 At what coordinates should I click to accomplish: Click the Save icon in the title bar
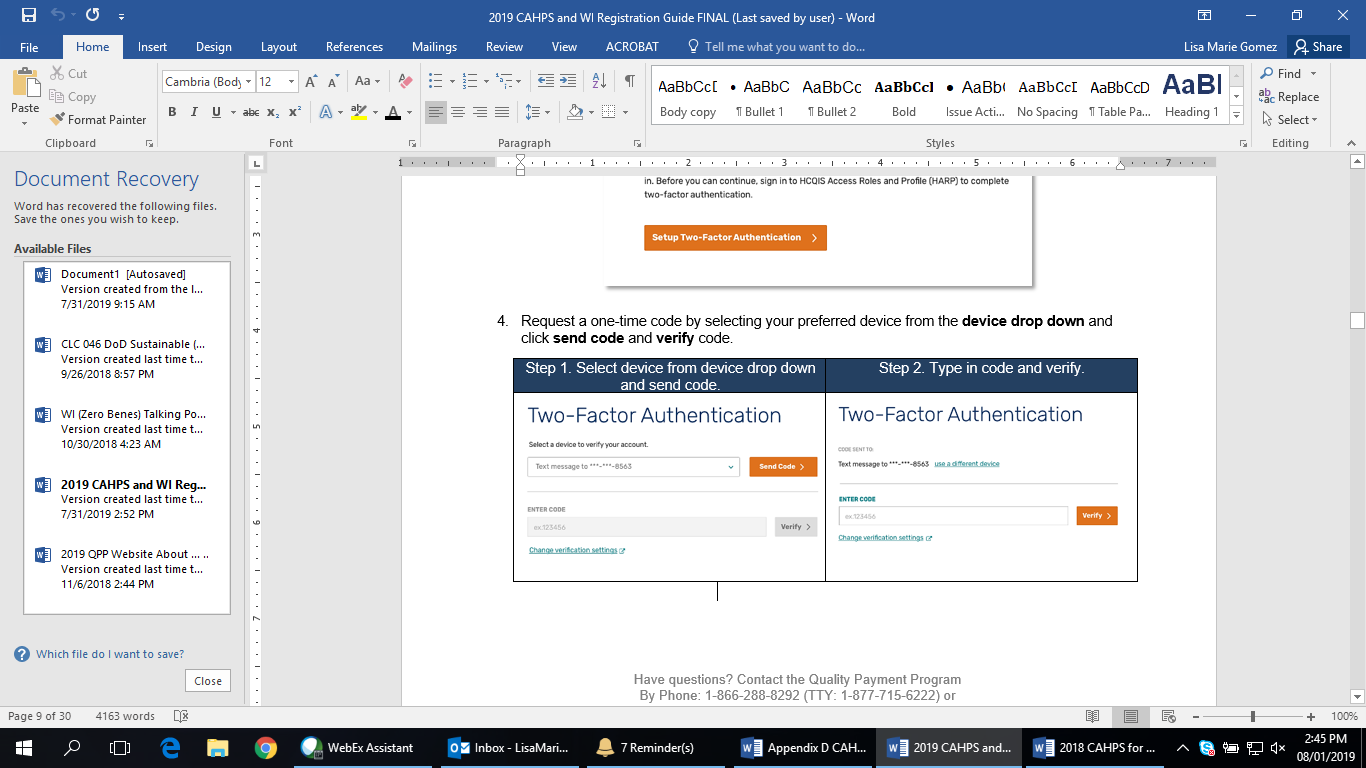[x=29, y=16]
